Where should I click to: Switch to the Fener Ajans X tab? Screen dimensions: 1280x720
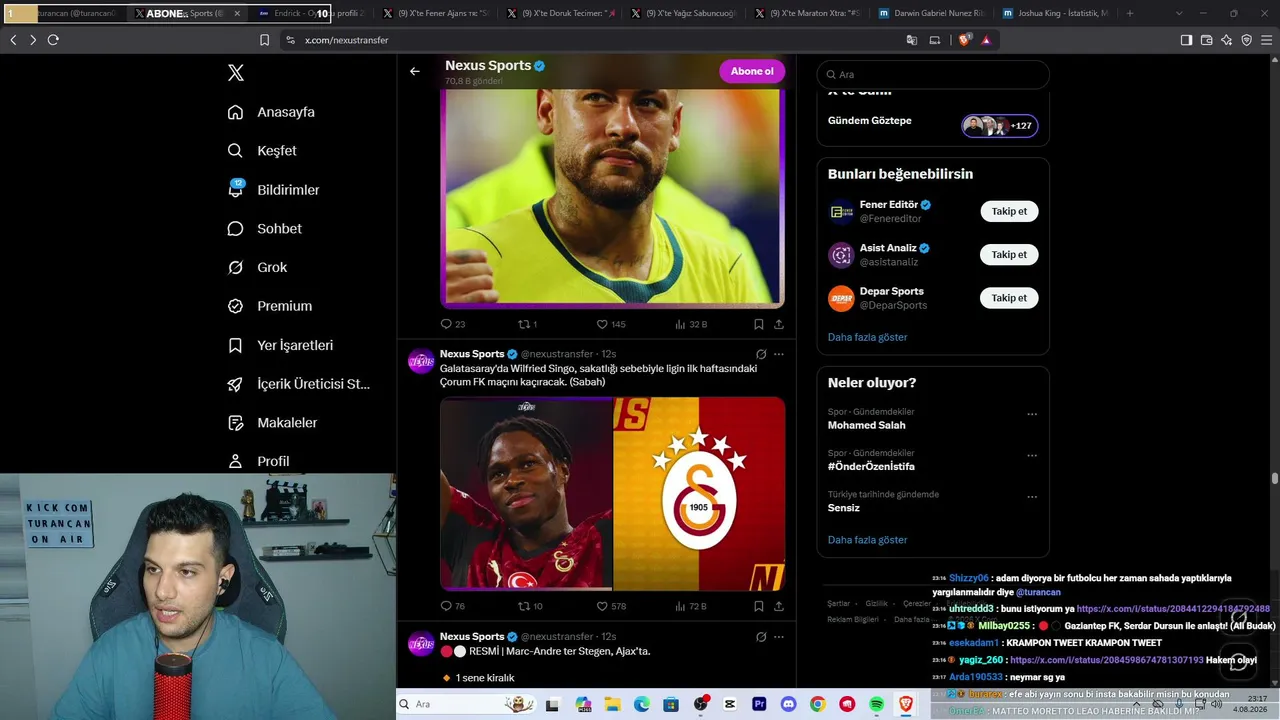[x=436, y=14]
